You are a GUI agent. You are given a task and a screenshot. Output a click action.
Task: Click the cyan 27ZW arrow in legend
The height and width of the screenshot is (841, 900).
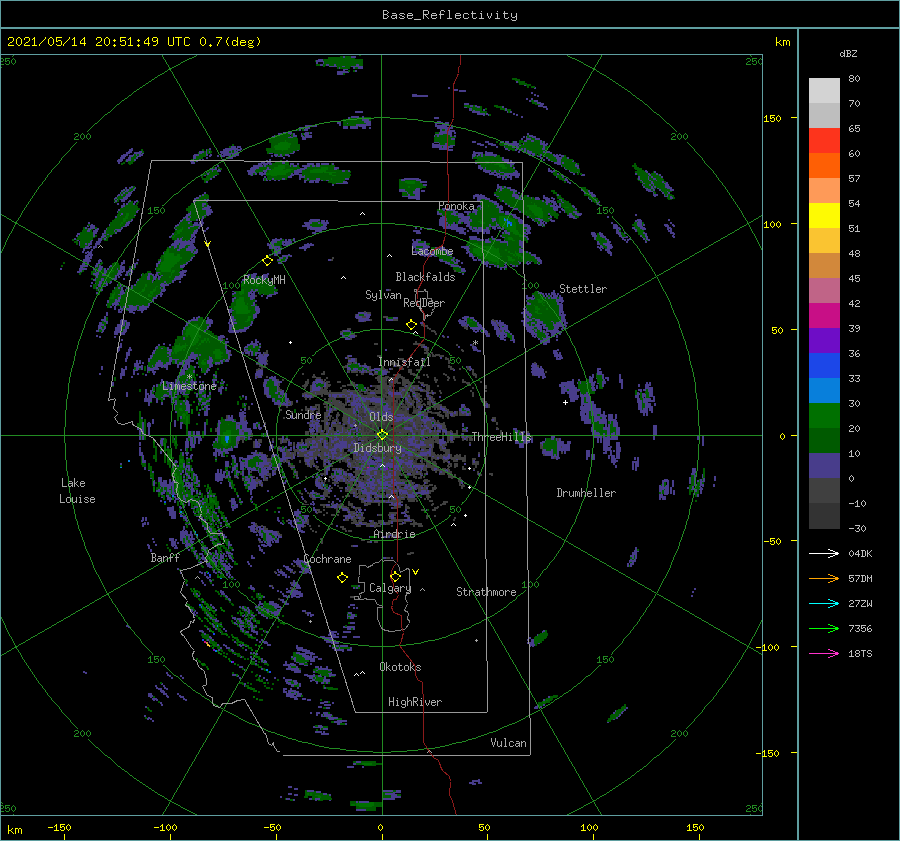[x=824, y=603]
